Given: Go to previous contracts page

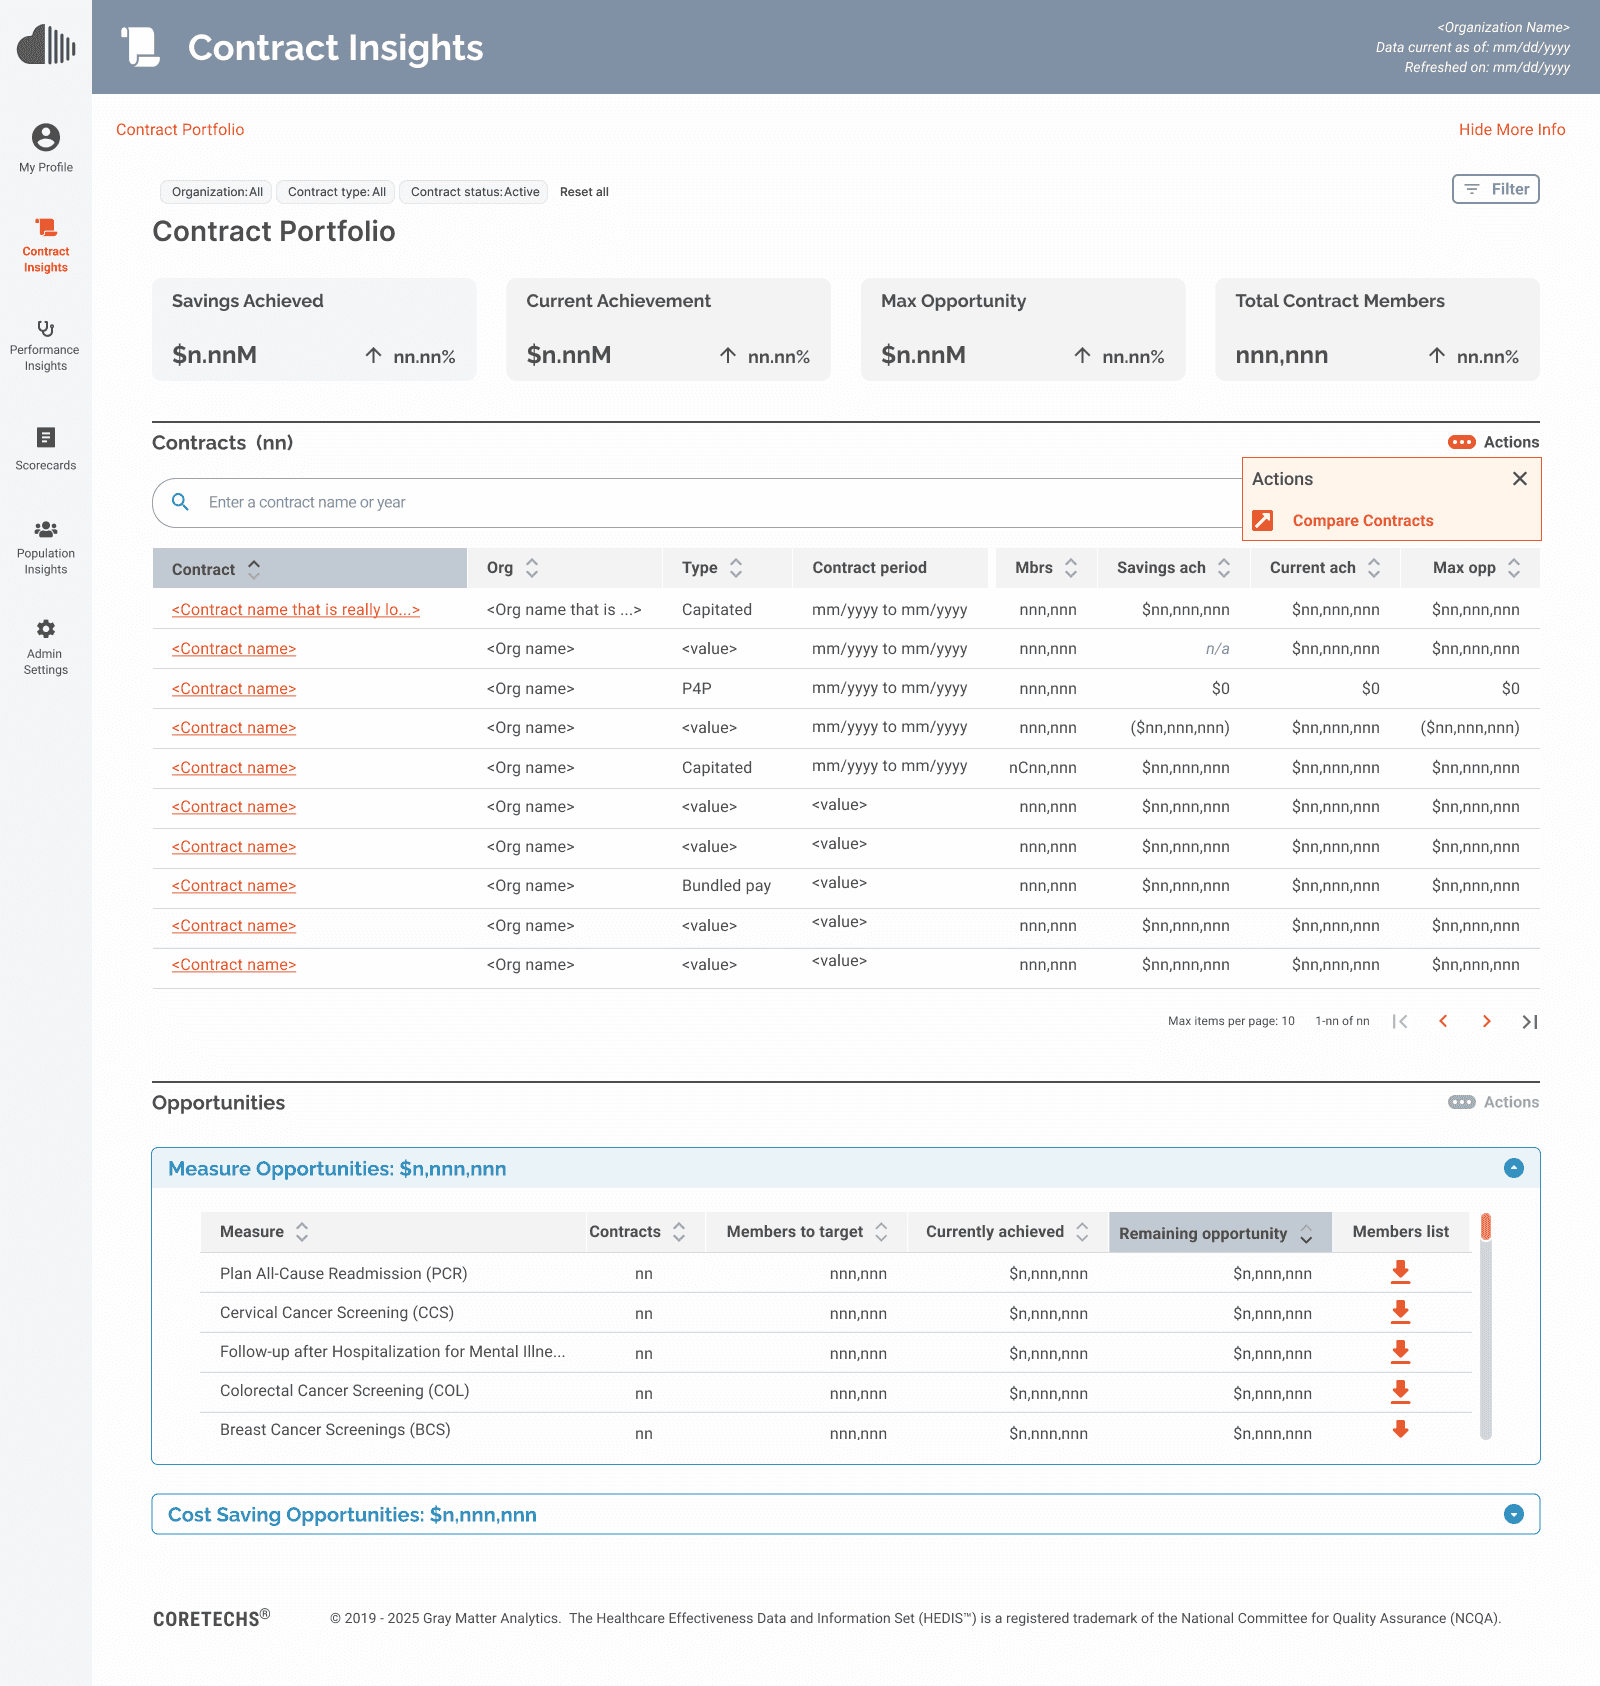Looking at the screenshot, I should pos(1443,1021).
